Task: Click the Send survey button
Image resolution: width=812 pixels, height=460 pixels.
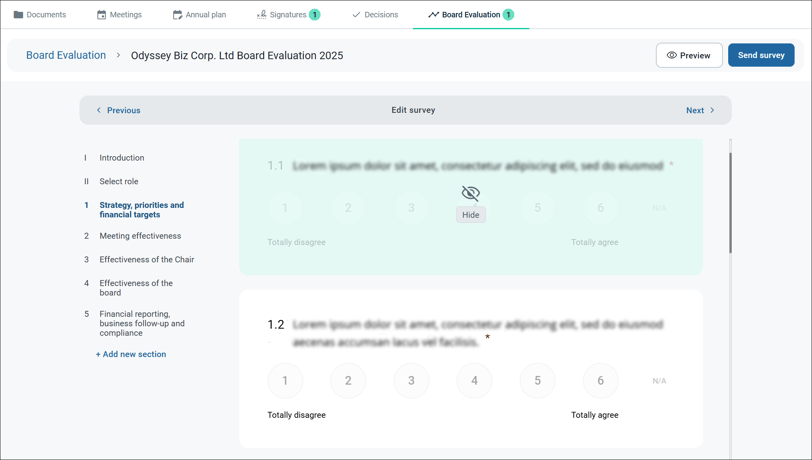Action: (x=761, y=55)
